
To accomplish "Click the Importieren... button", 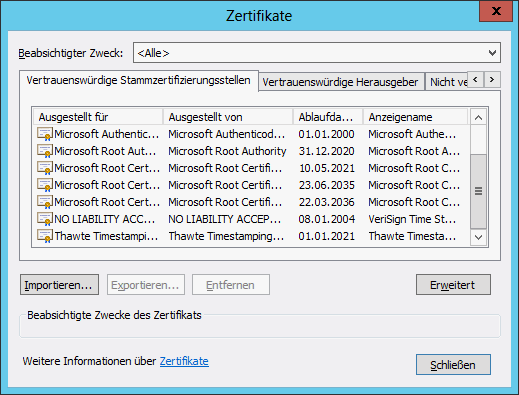I will [59, 285].
